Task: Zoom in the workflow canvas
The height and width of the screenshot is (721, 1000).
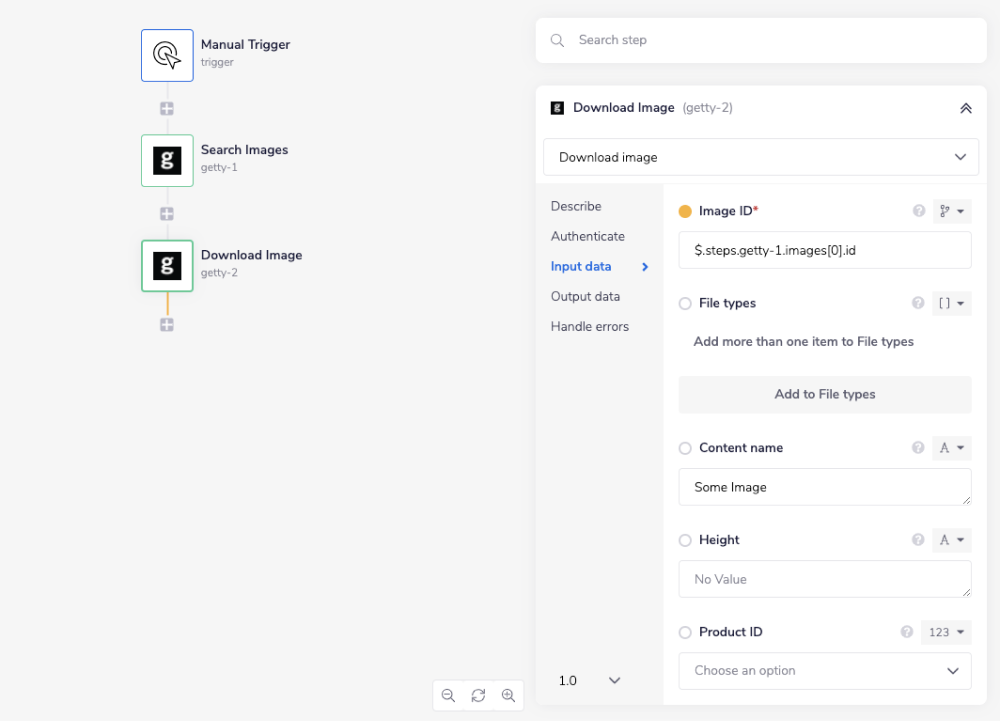Action: tap(508, 695)
